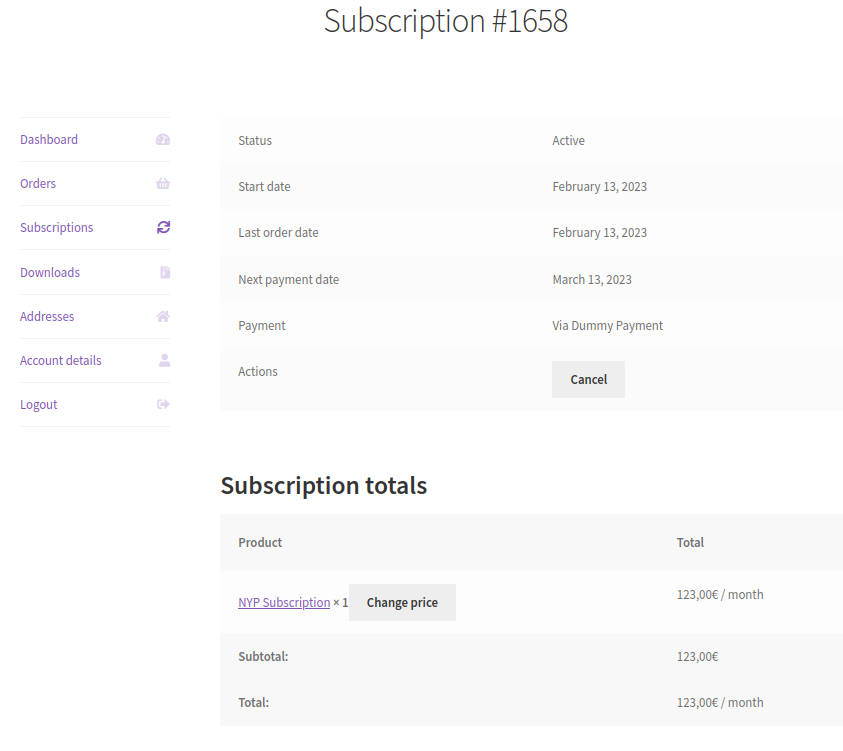Go to the Subscriptions page
The image size is (843, 751).
(x=56, y=227)
